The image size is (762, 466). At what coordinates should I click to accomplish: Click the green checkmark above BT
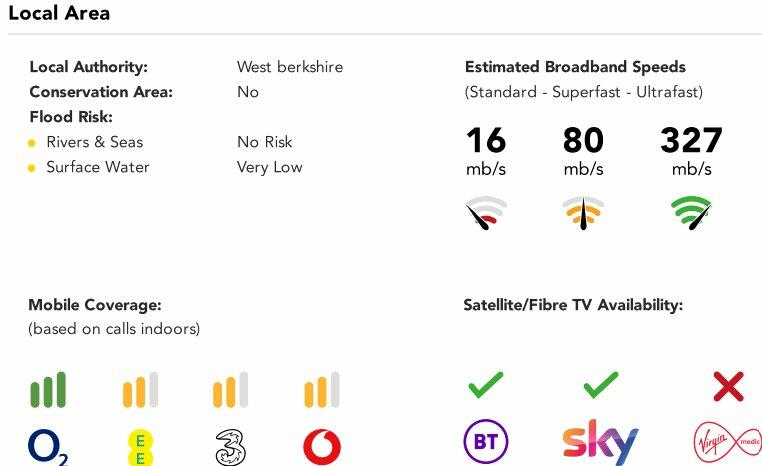pyautogui.click(x=486, y=385)
